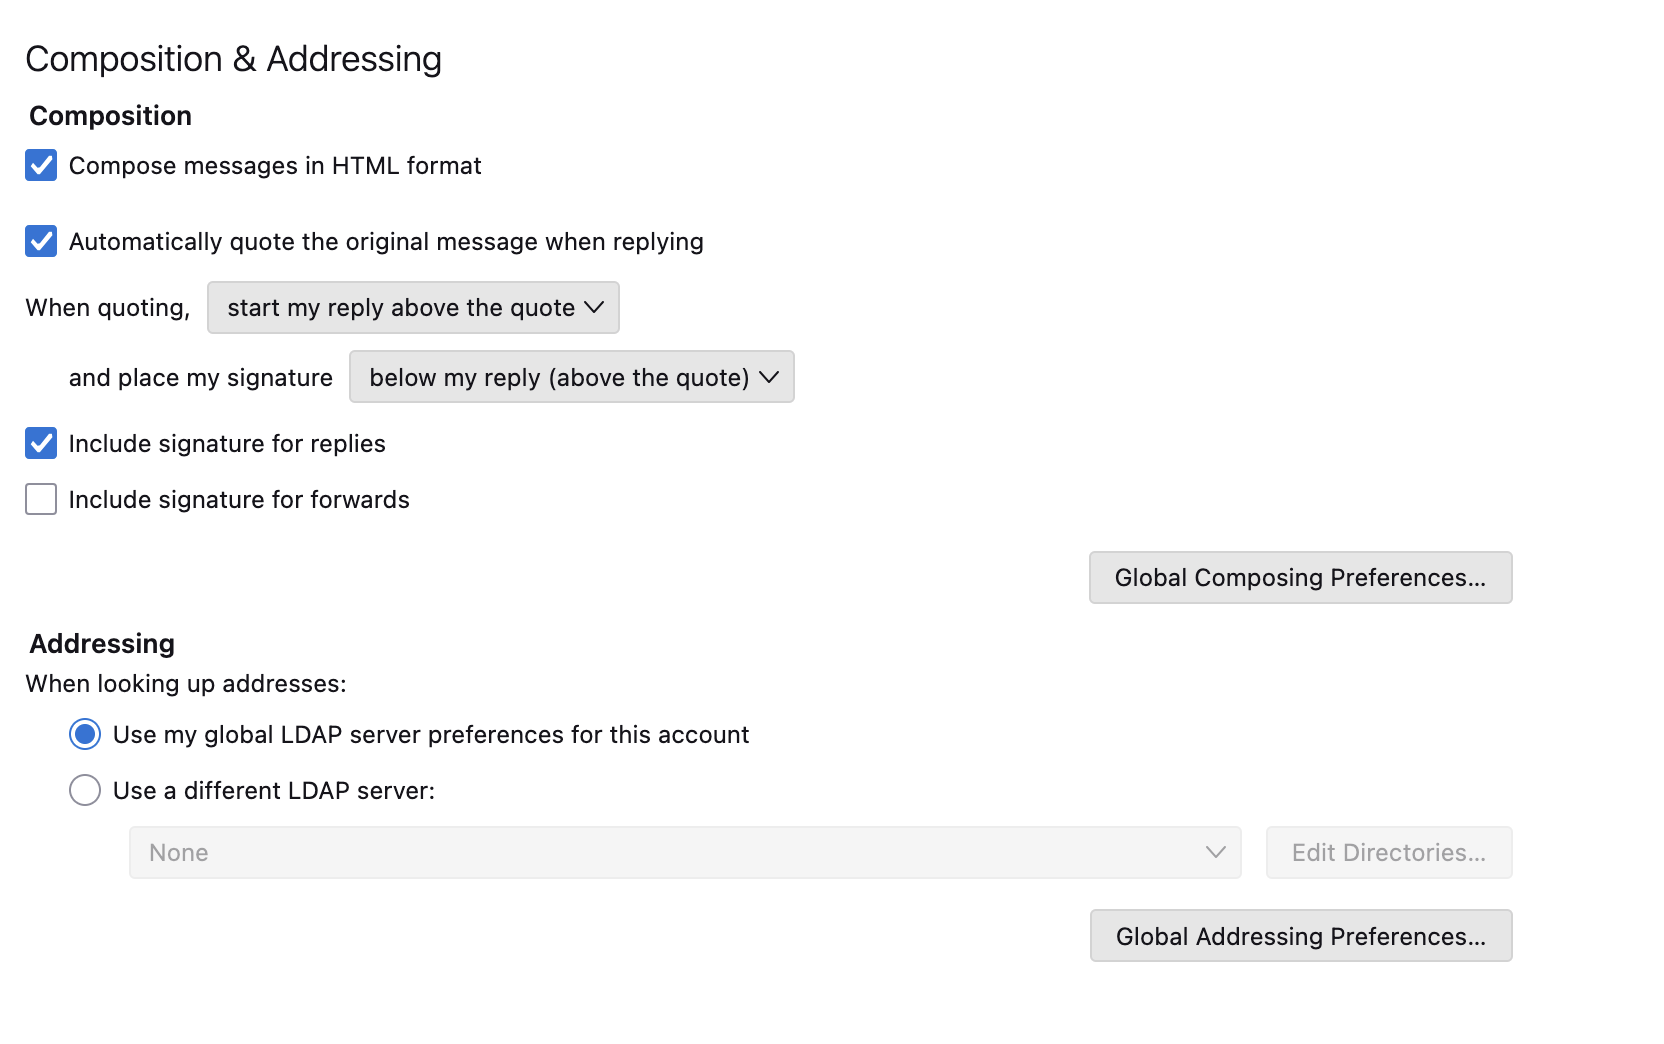
Task: Open Global Addressing Preferences
Action: pos(1300,936)
